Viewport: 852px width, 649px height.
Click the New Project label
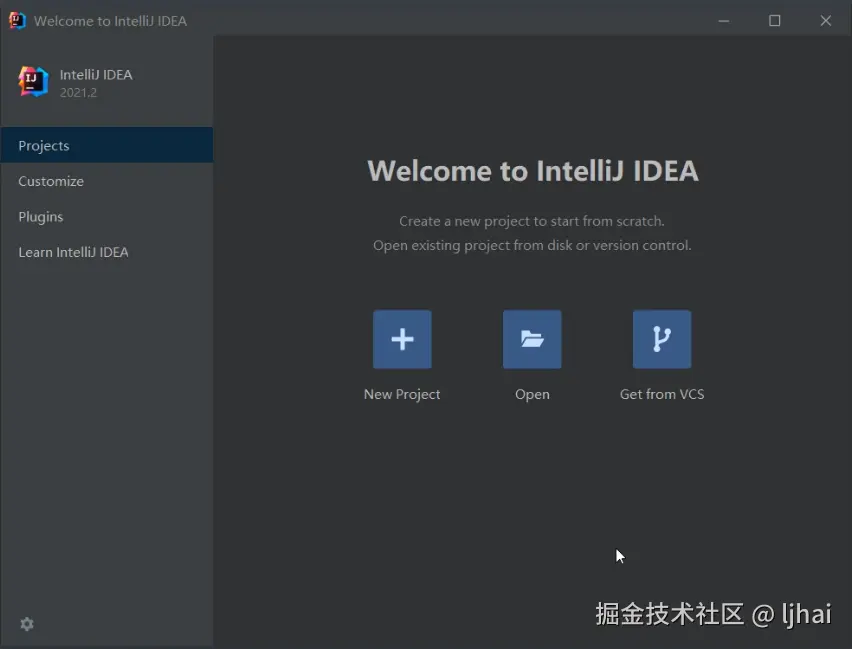coord(402,394)
